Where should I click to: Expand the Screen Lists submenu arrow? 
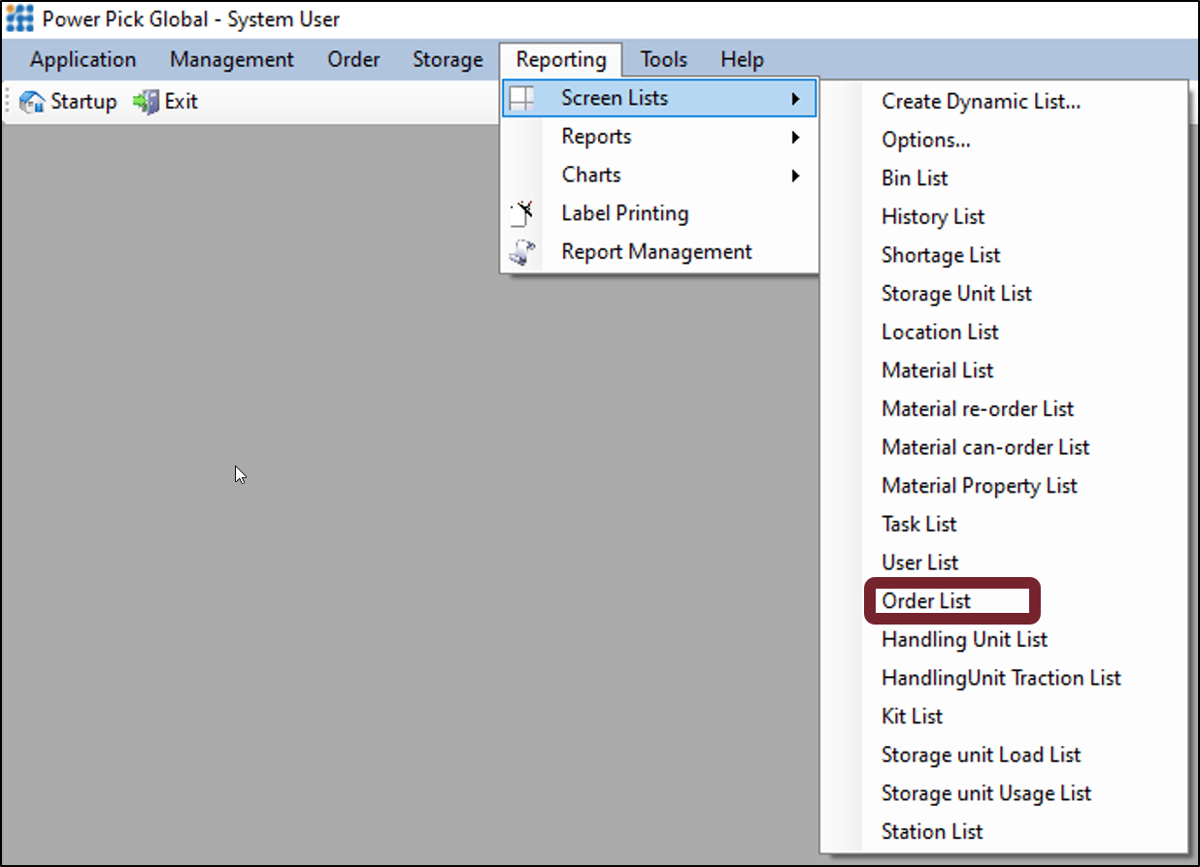point(796,97)
